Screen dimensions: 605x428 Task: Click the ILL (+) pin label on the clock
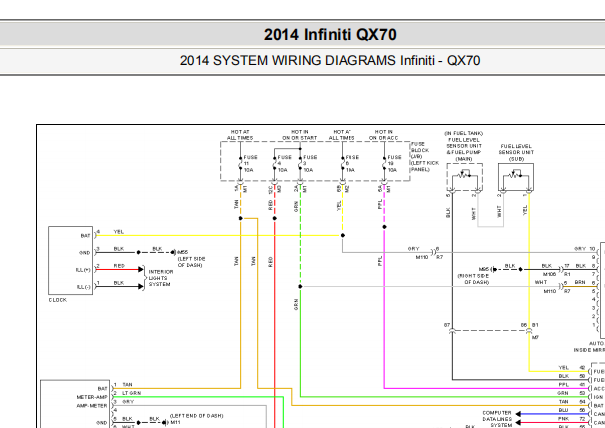pyautogui.click(x=83, y=270)
